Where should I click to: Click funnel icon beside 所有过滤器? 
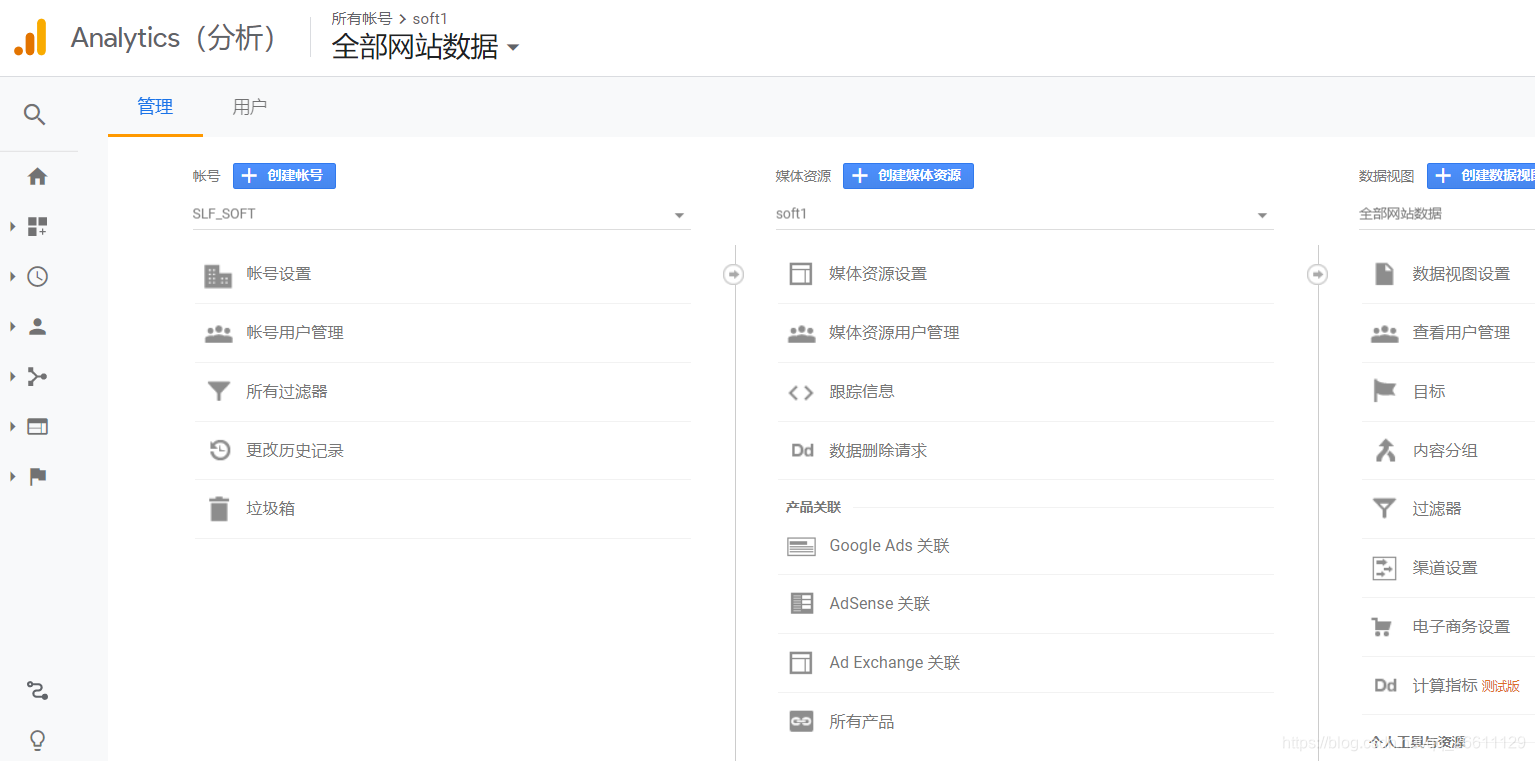coord(218,391)
